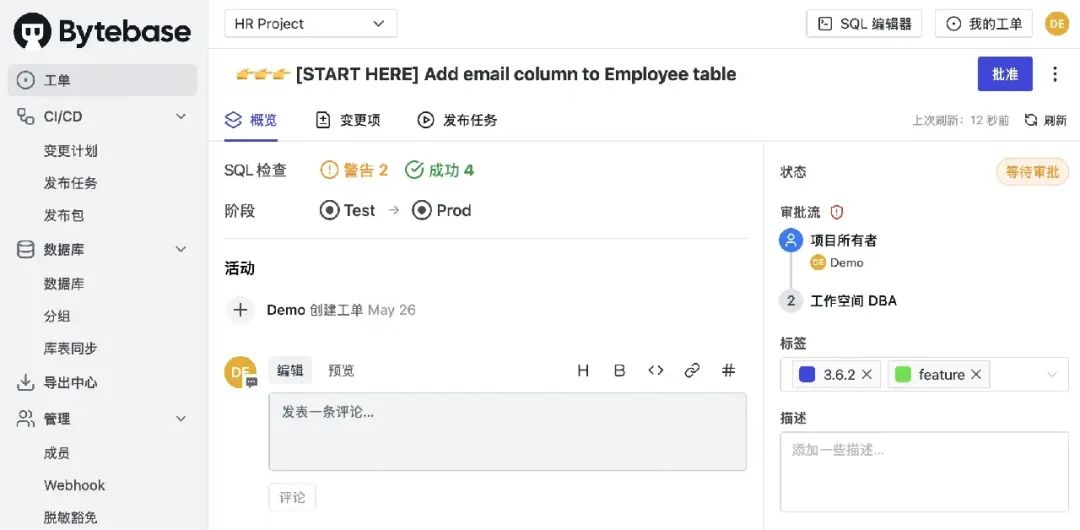Viewport: 1080px width, 530px height.
Task: Open the HR Project dropdown
Action: (310, 23)
